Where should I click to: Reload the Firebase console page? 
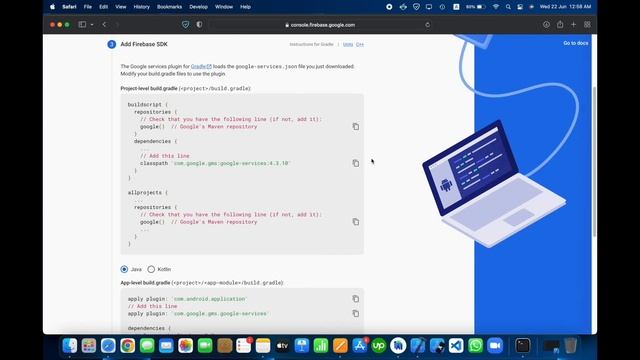coord(427,25)
